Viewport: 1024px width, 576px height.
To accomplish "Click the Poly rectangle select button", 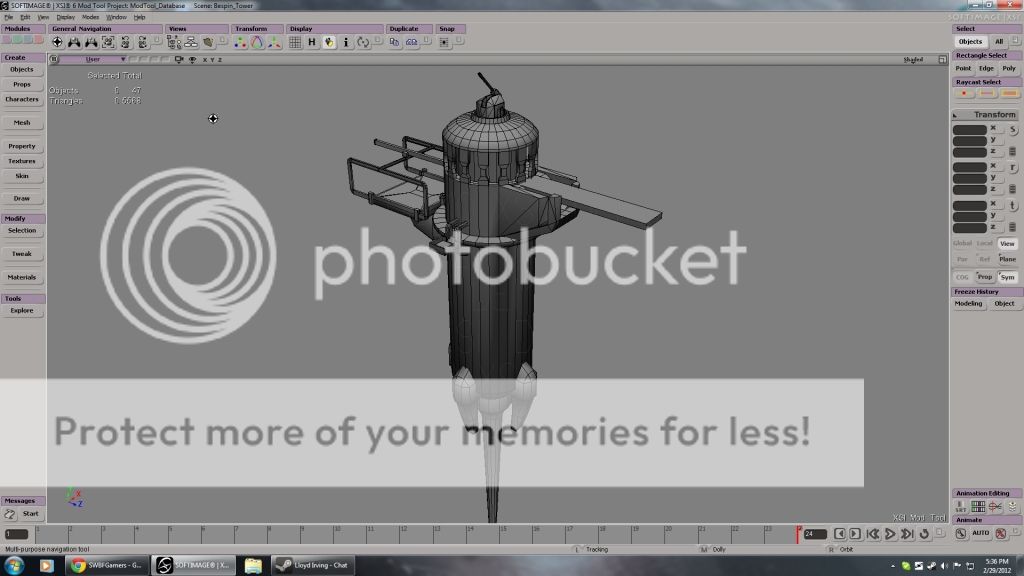I will coord(1009,69).
